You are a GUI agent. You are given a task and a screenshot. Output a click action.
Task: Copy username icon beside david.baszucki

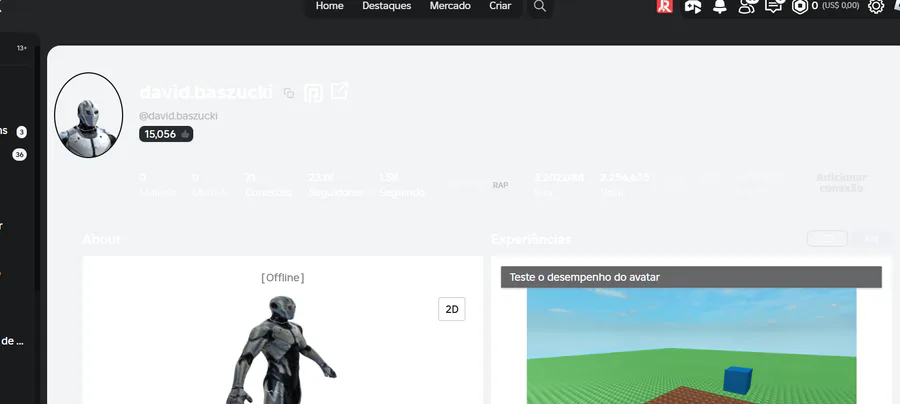(x=289, y=93)
